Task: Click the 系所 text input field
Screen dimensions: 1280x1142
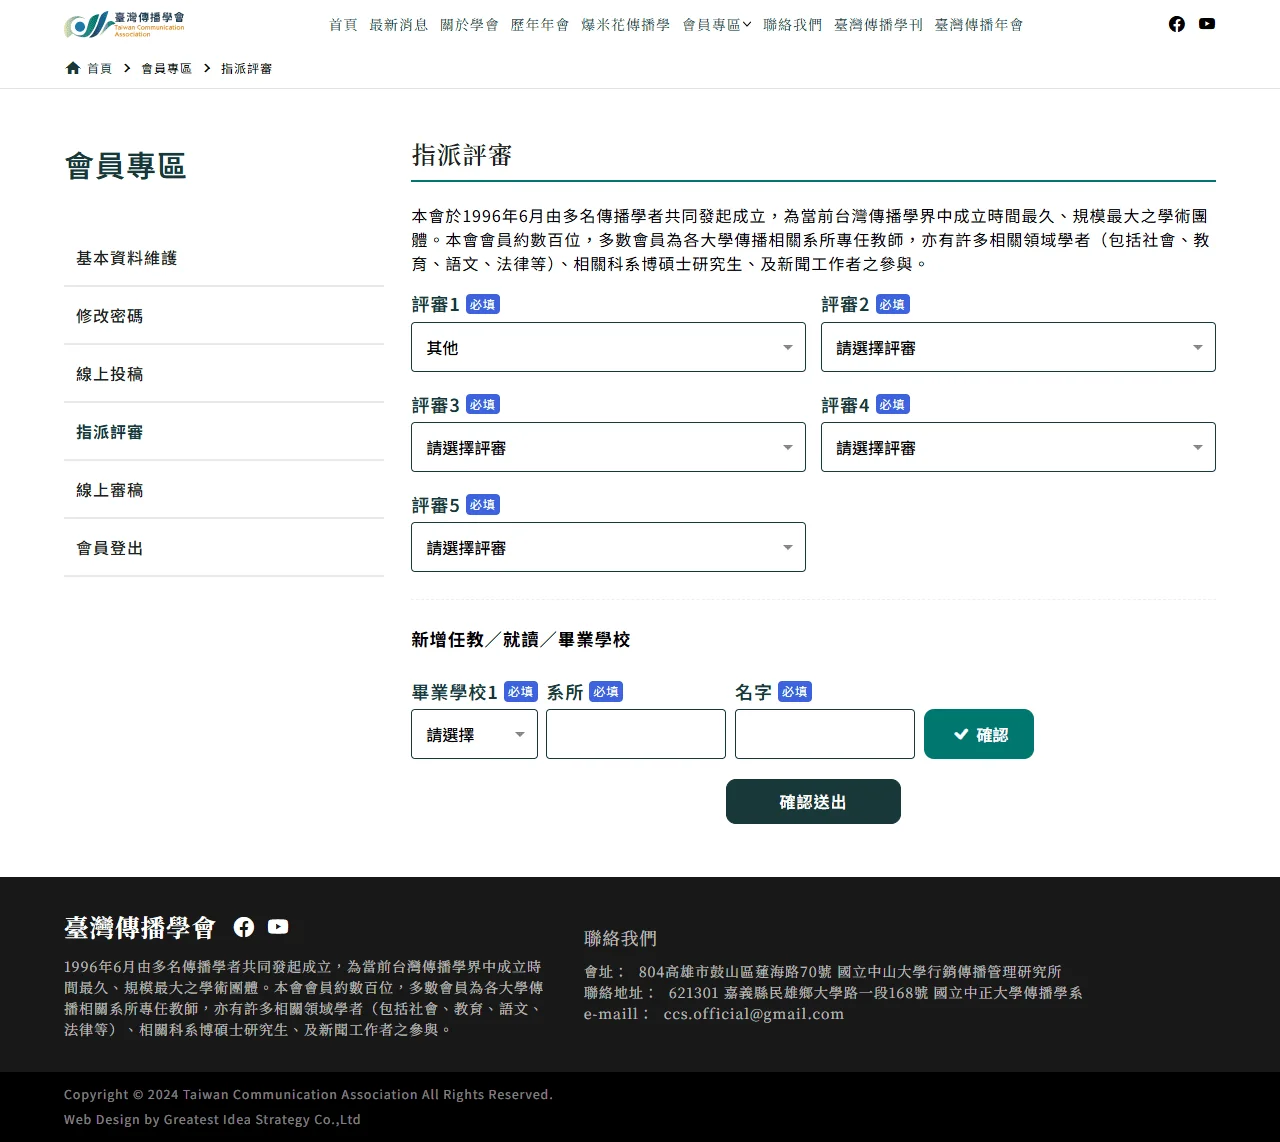Action: [x=635, y=733]
